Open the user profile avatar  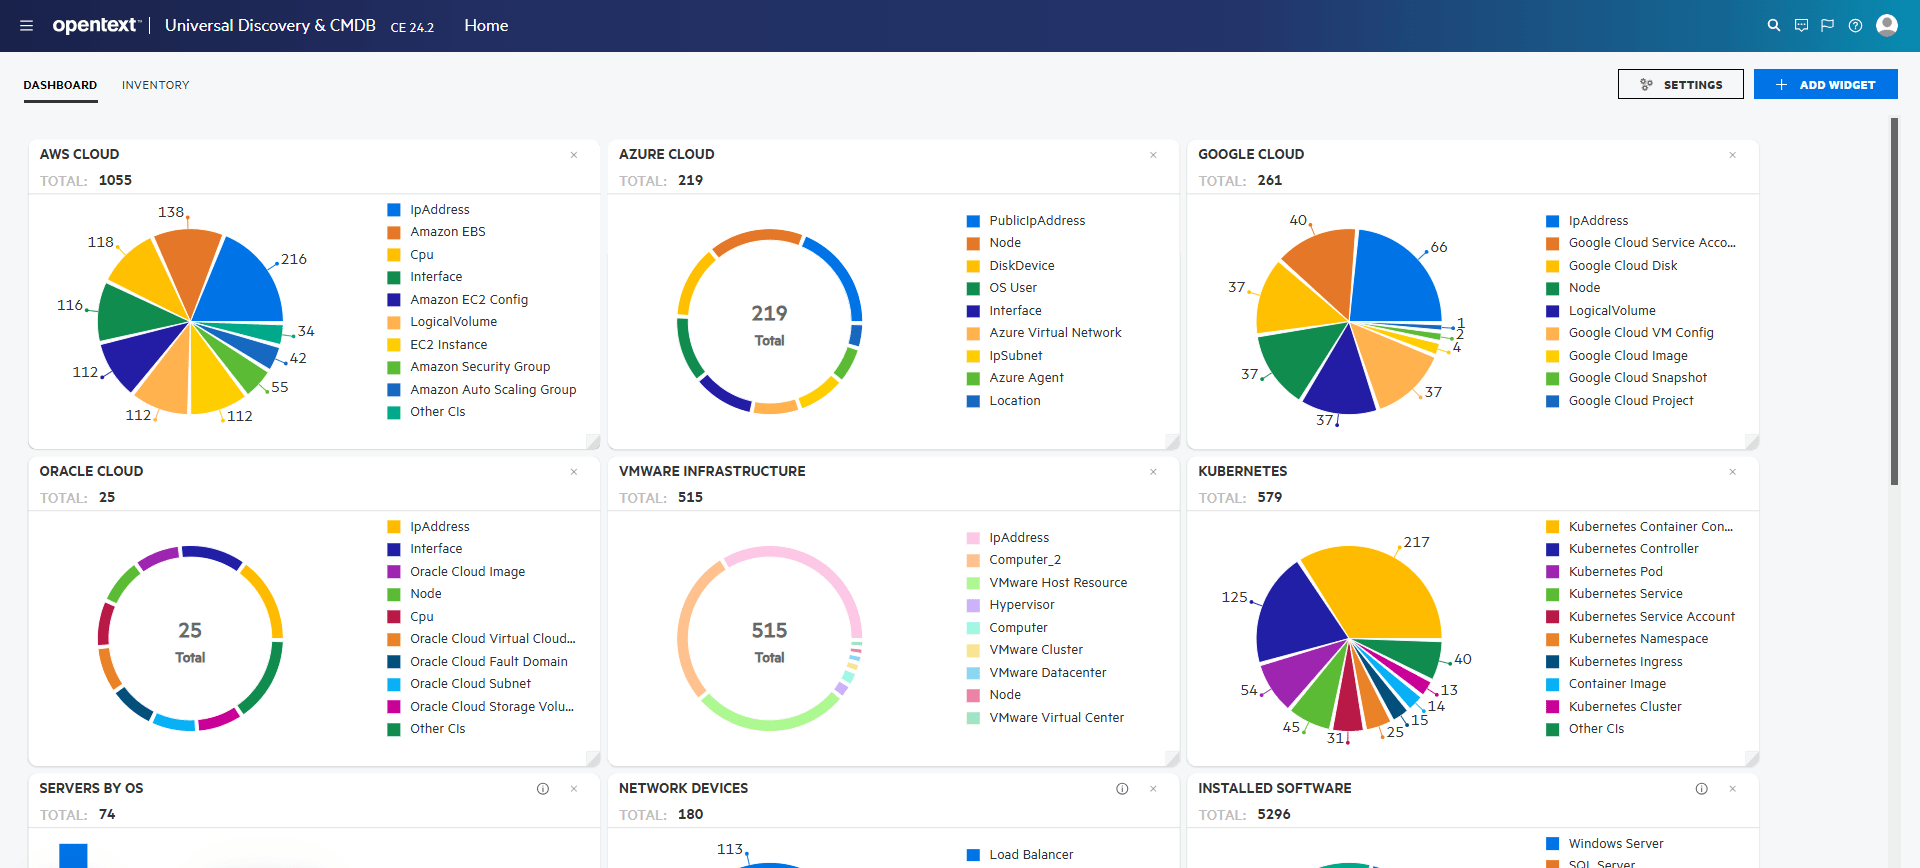tap(1887, 25)
